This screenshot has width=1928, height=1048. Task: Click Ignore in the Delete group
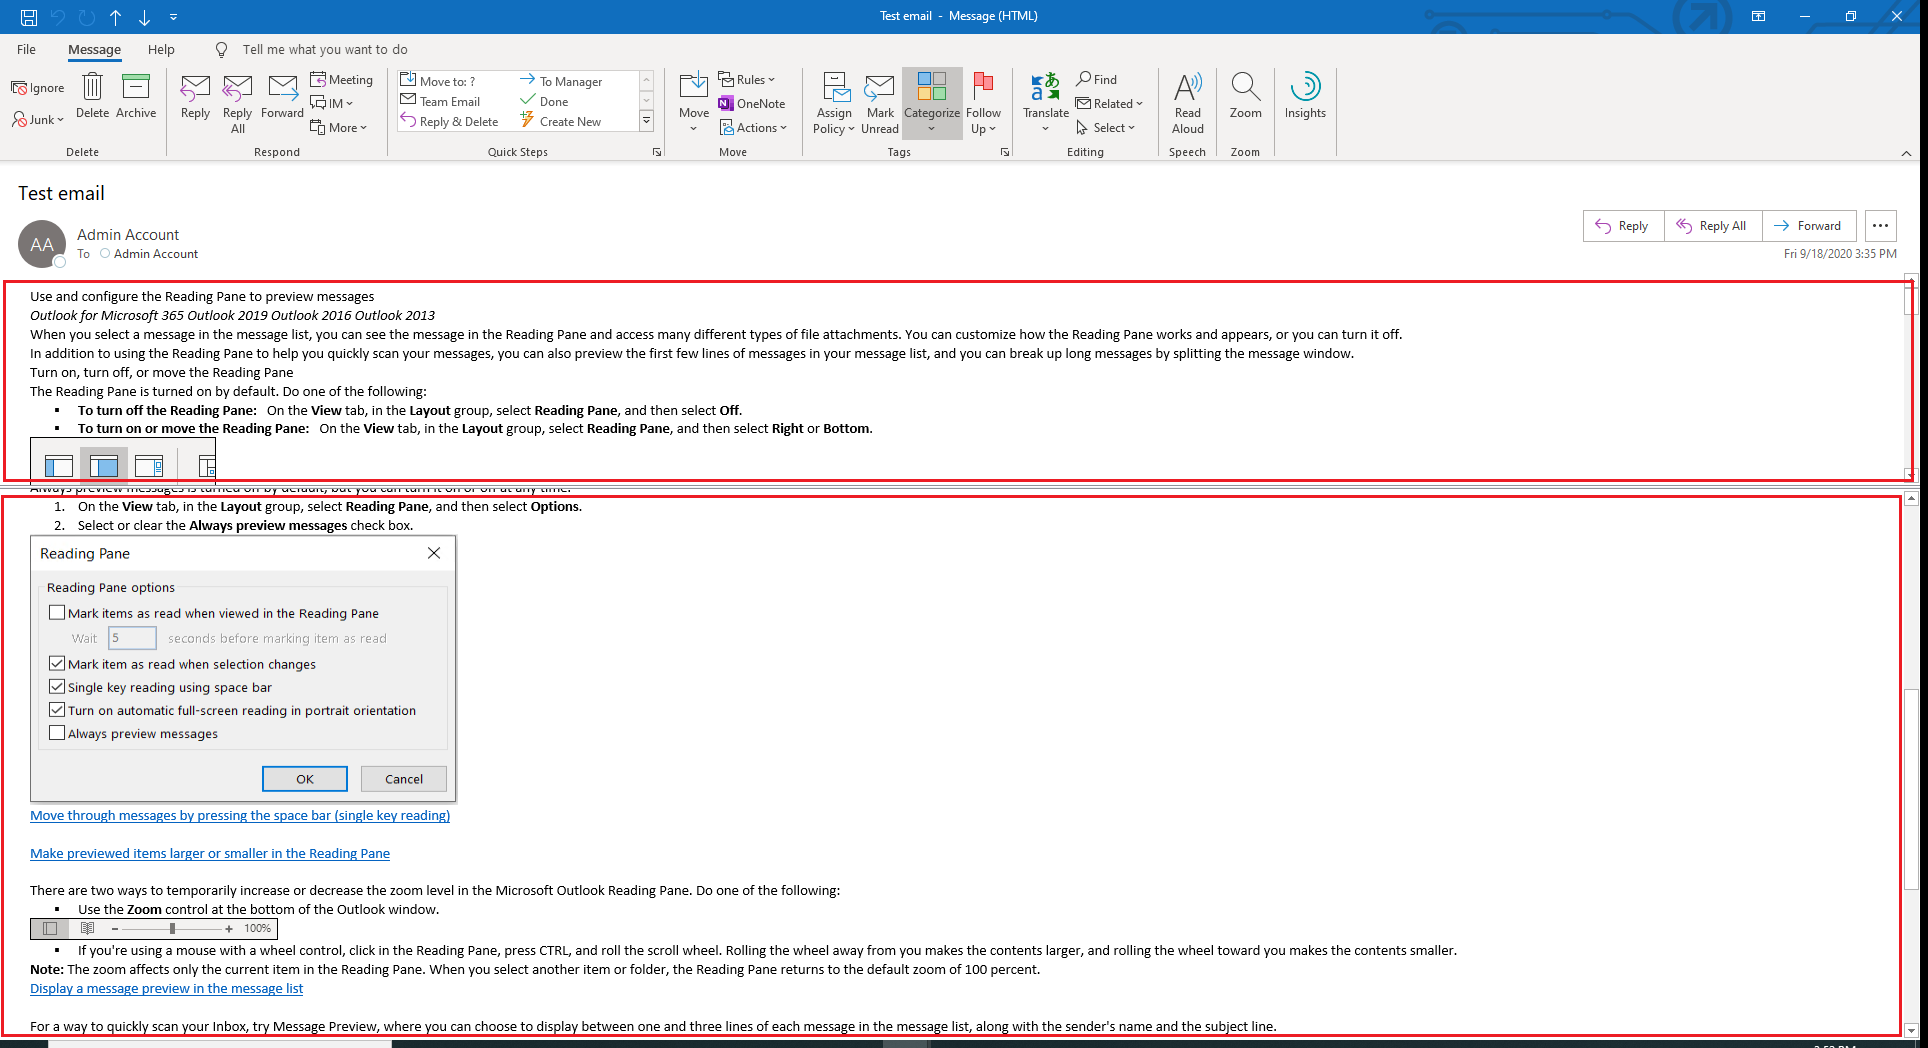coord(38,88)
